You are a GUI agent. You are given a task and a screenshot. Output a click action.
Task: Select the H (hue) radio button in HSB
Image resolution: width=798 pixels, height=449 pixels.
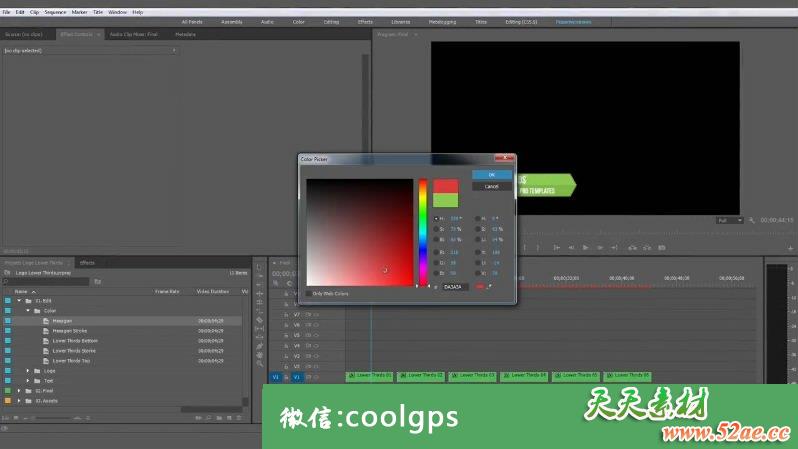[x=437, y=217]
